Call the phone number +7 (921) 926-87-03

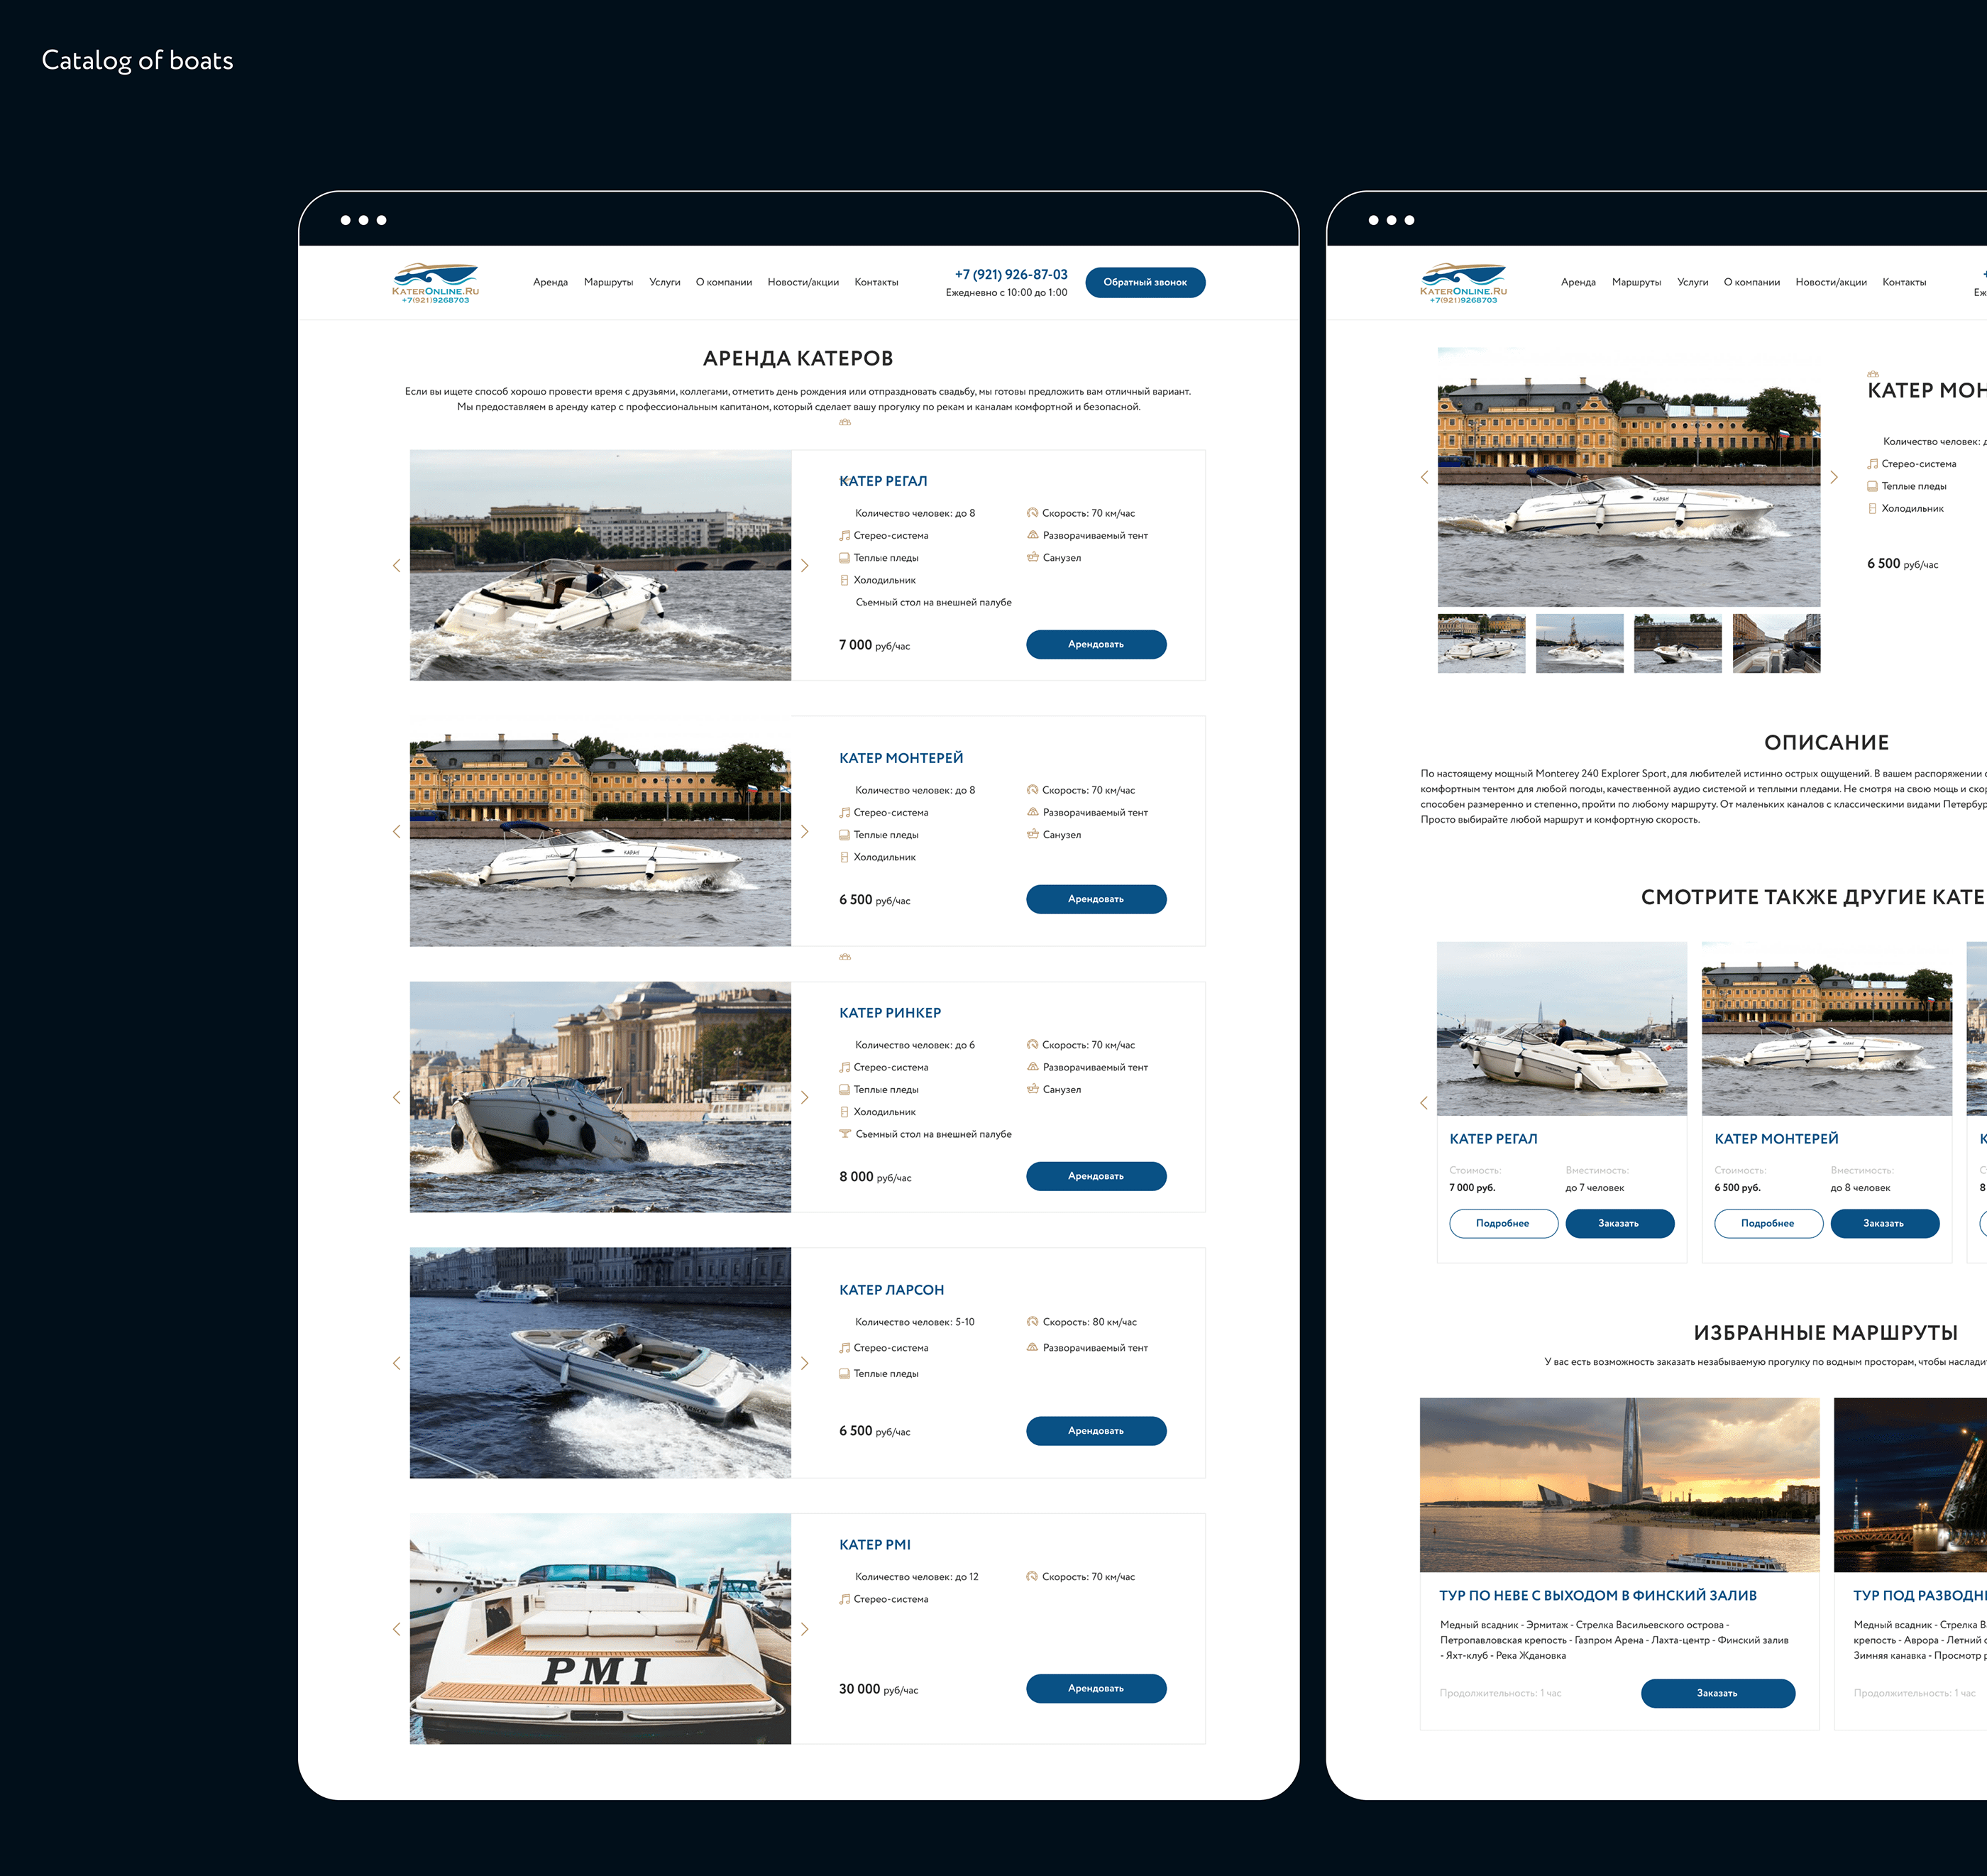(x=1011, y=273)
